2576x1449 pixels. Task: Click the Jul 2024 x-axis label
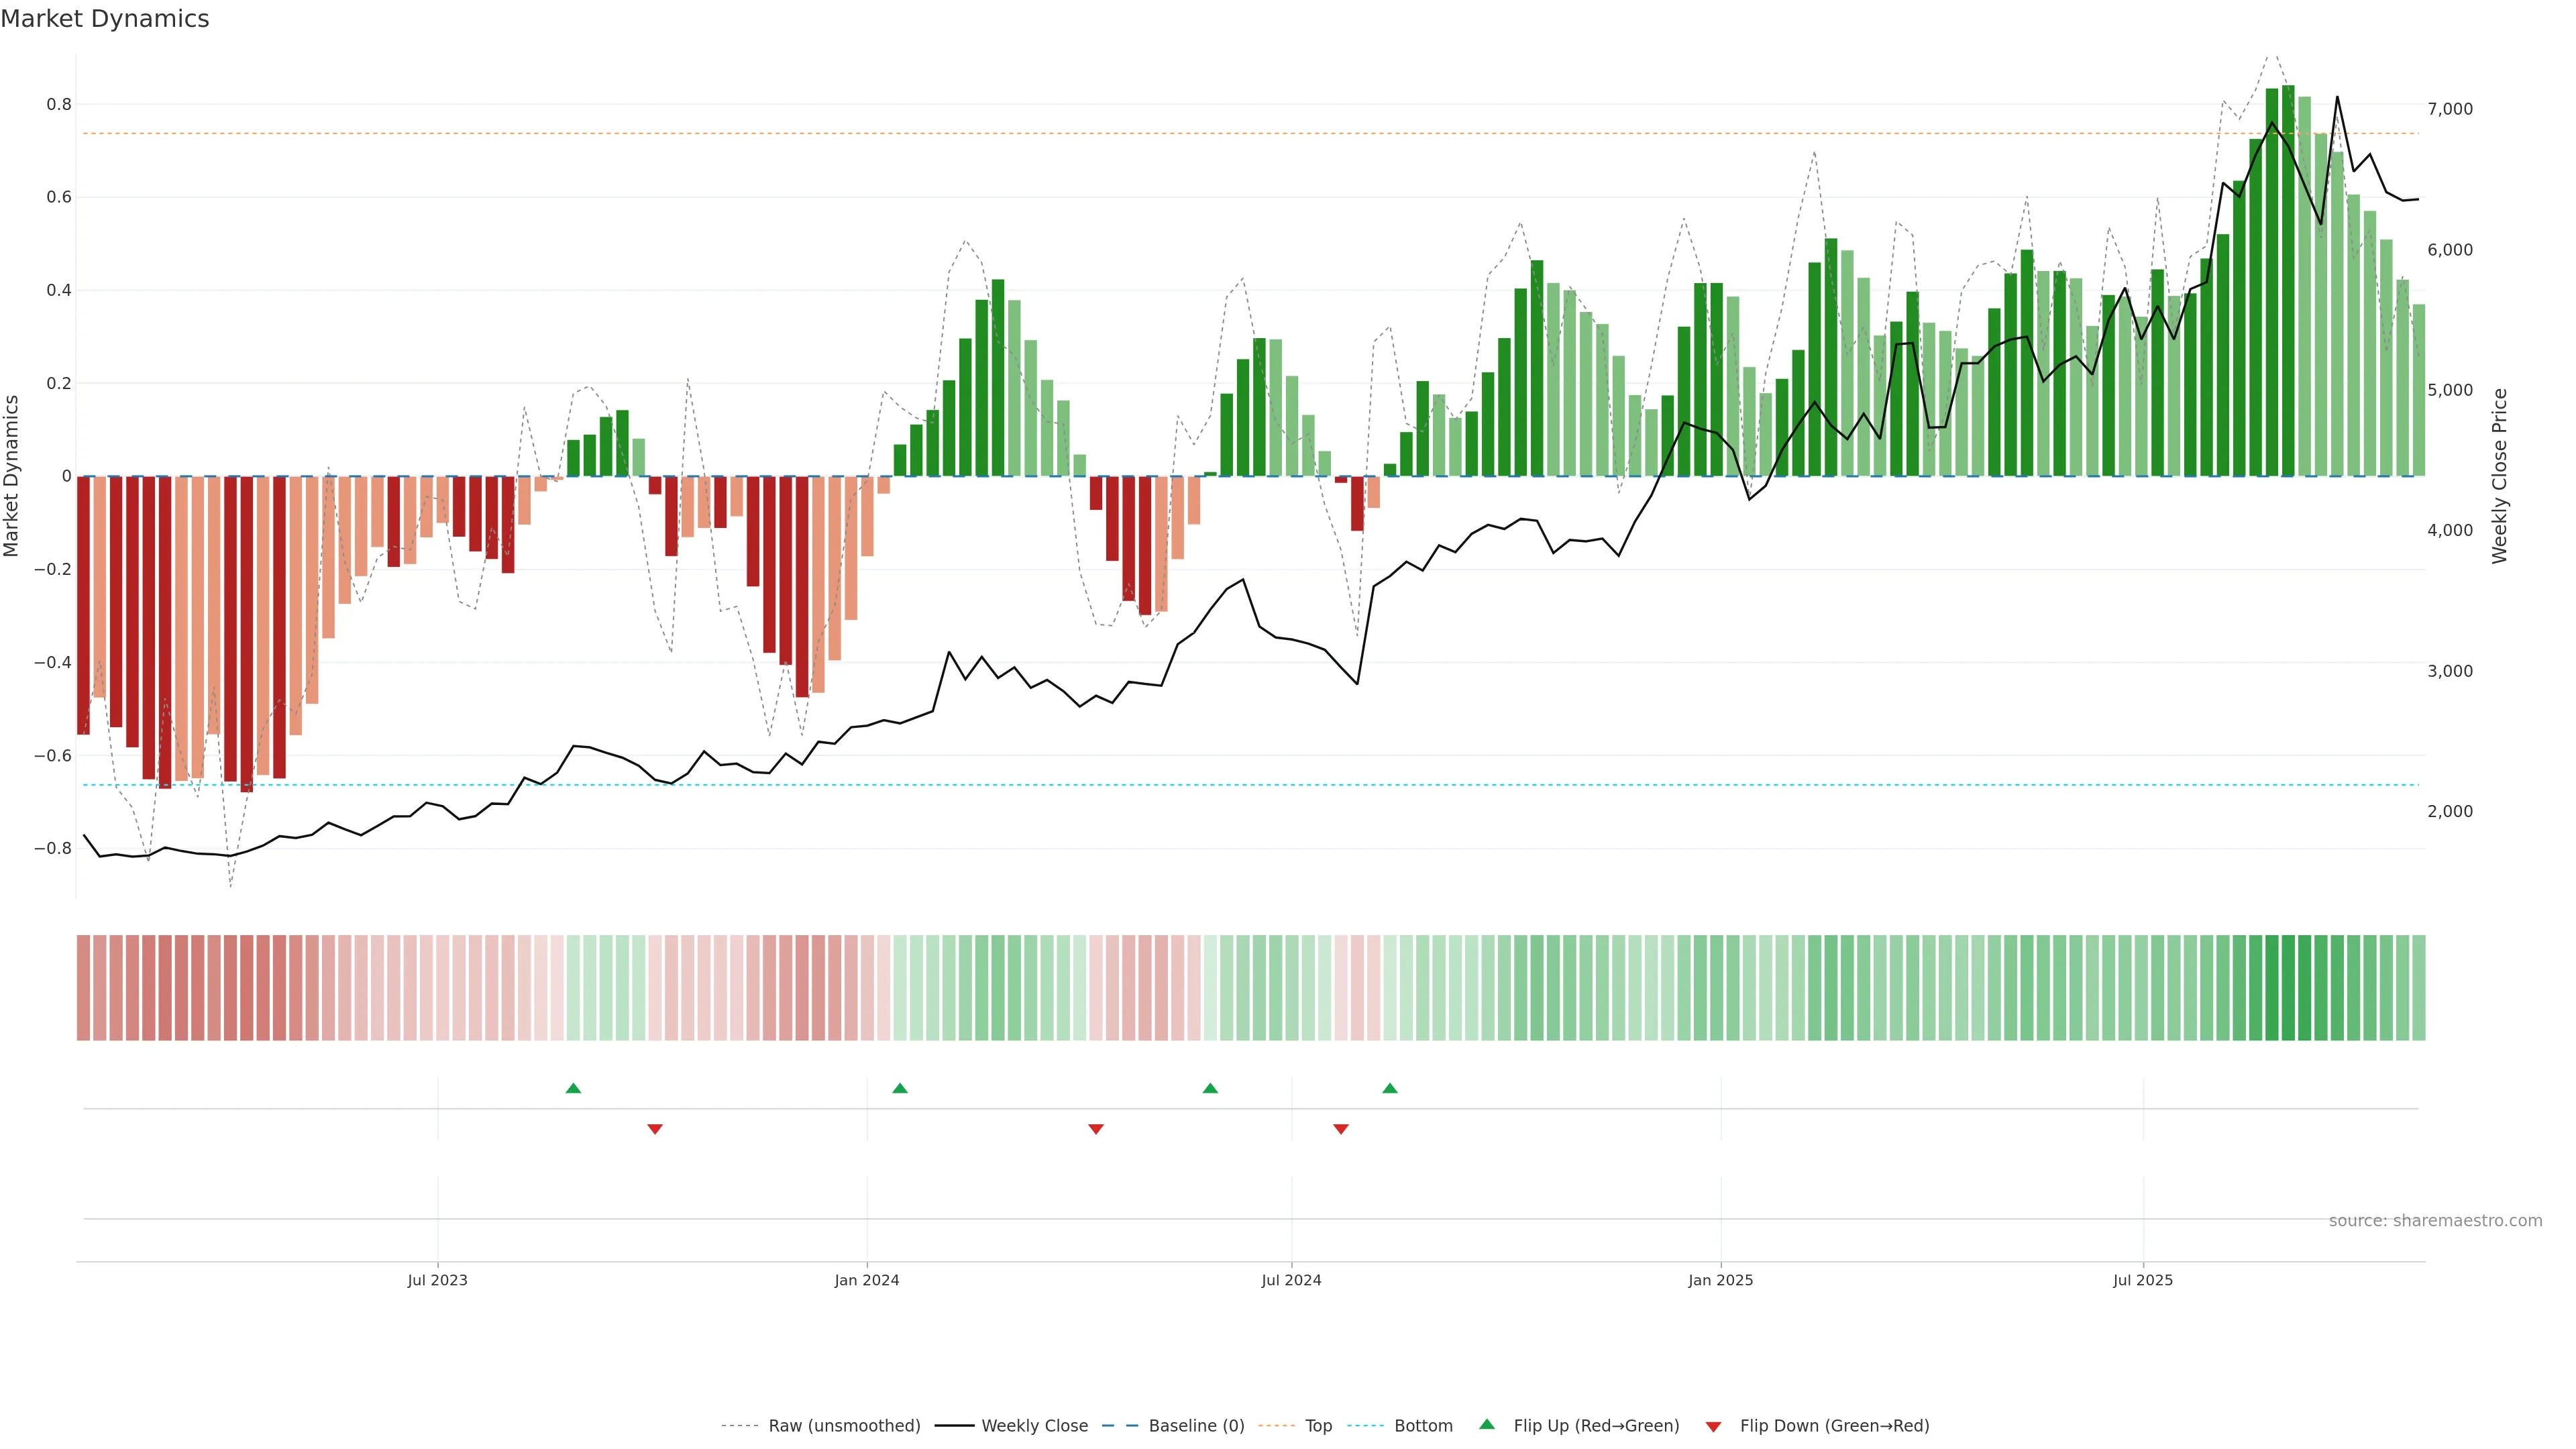pos(1291,1280)
